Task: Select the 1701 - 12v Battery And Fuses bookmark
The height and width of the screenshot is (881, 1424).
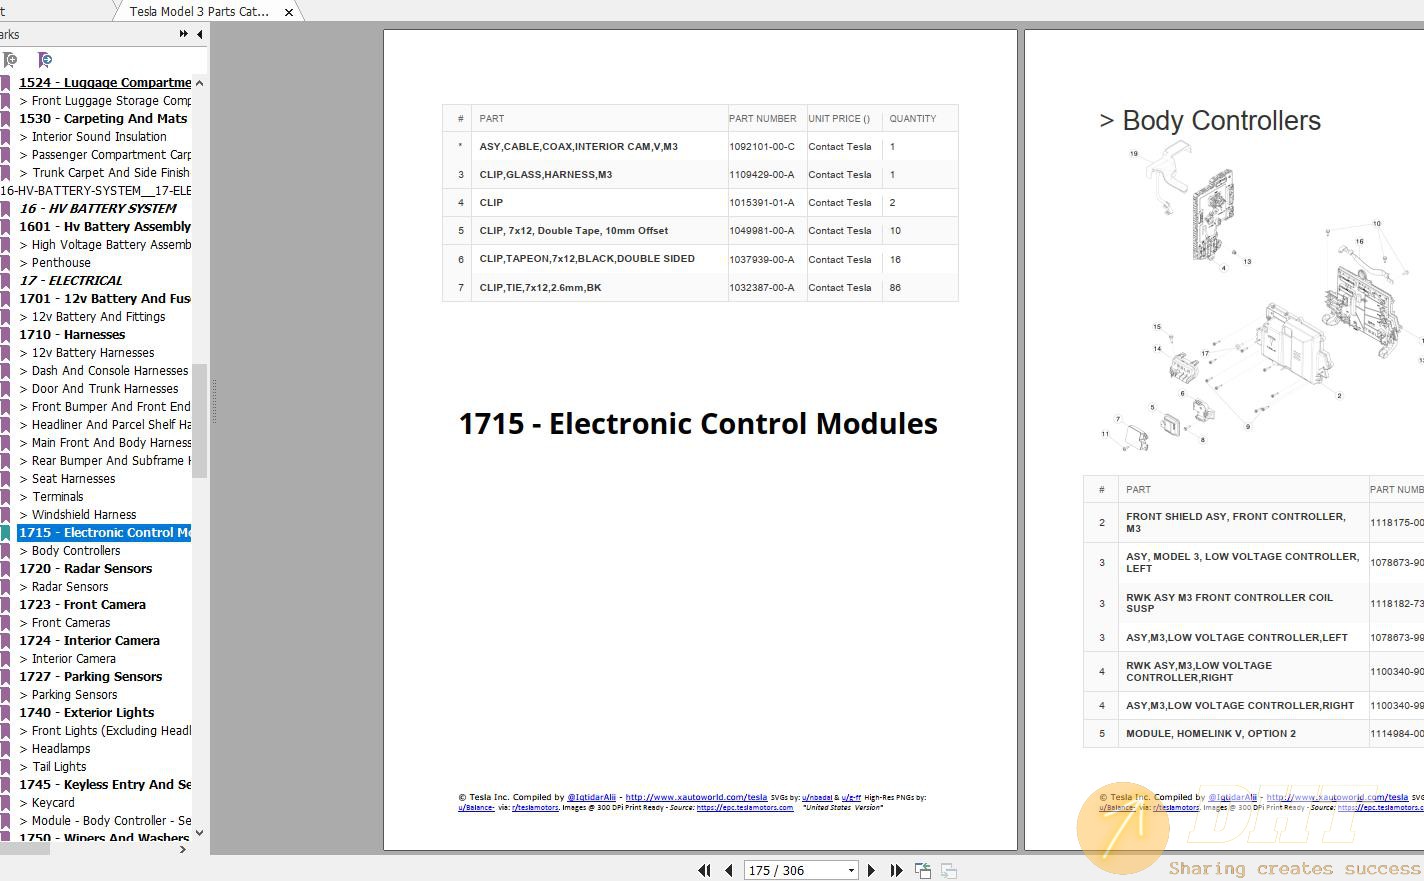Action: pos(105,299)
